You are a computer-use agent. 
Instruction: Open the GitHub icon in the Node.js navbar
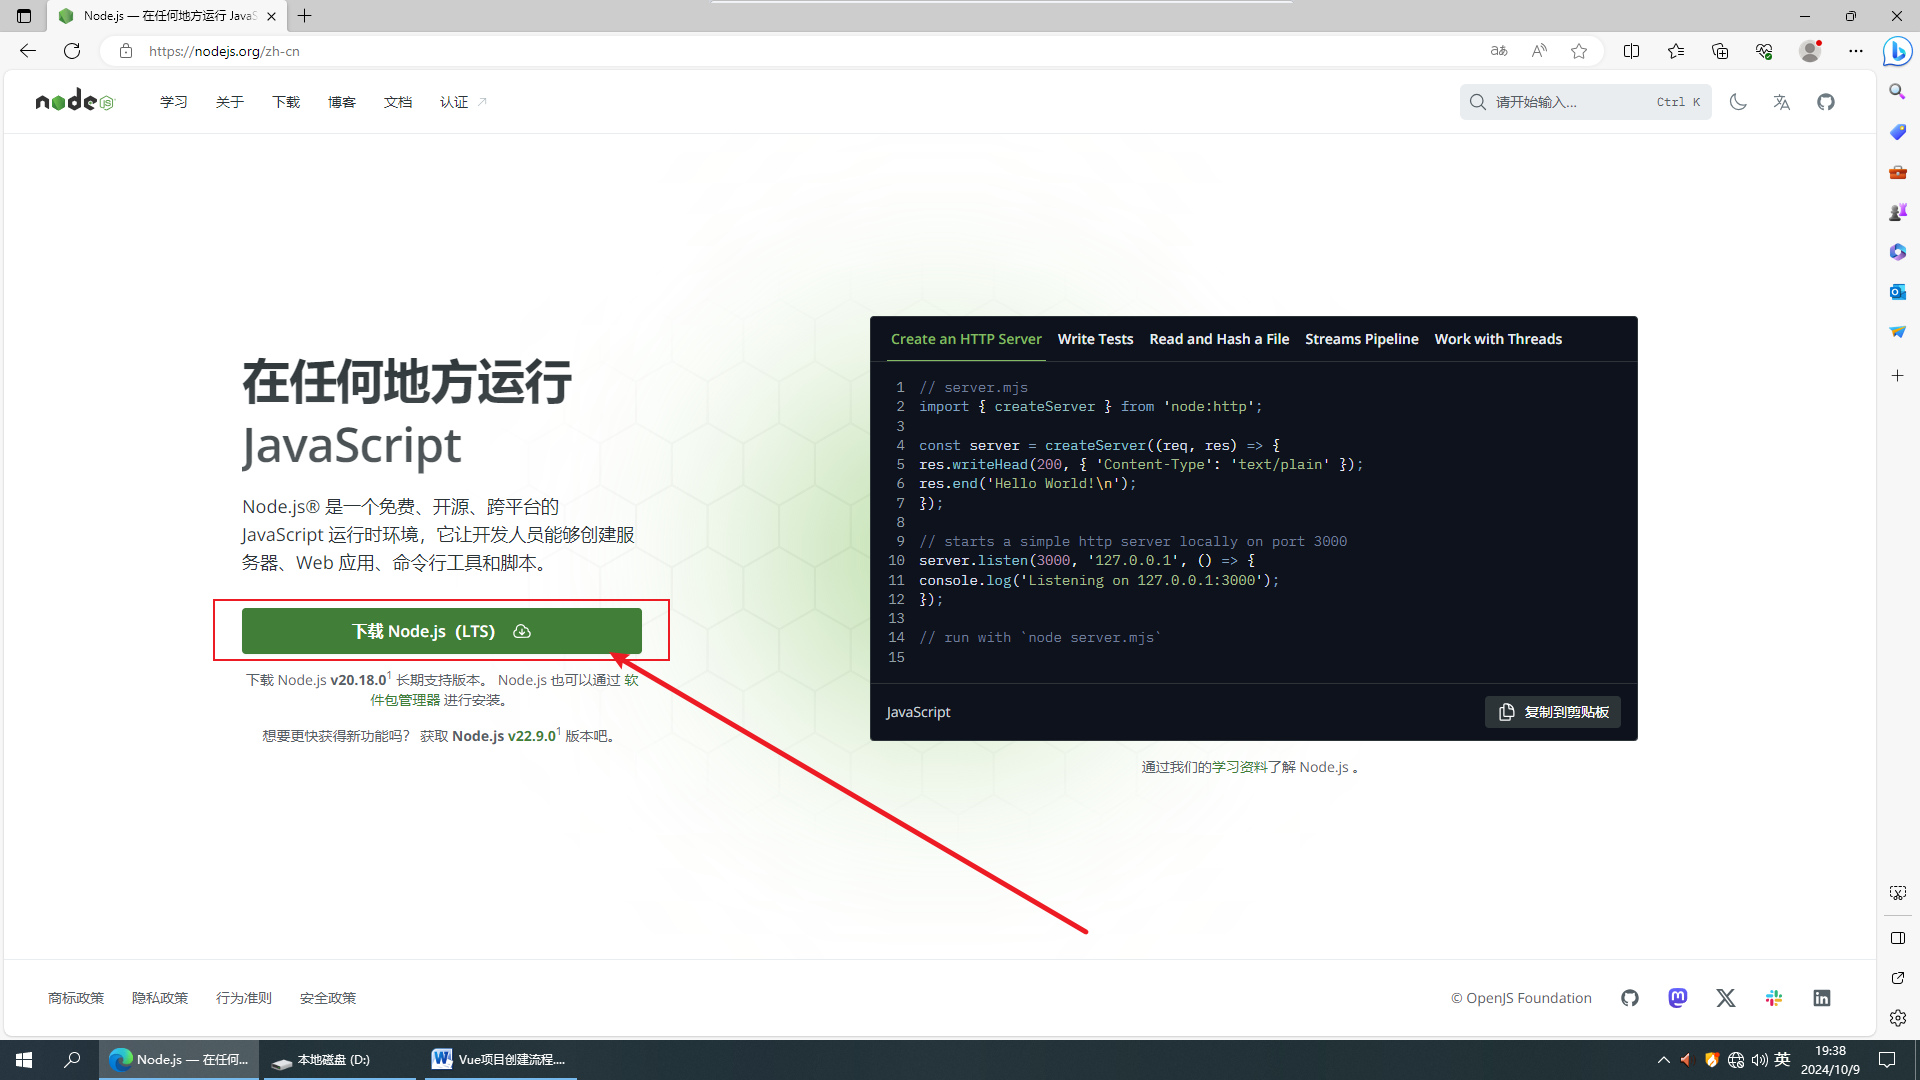point(1825,101)
